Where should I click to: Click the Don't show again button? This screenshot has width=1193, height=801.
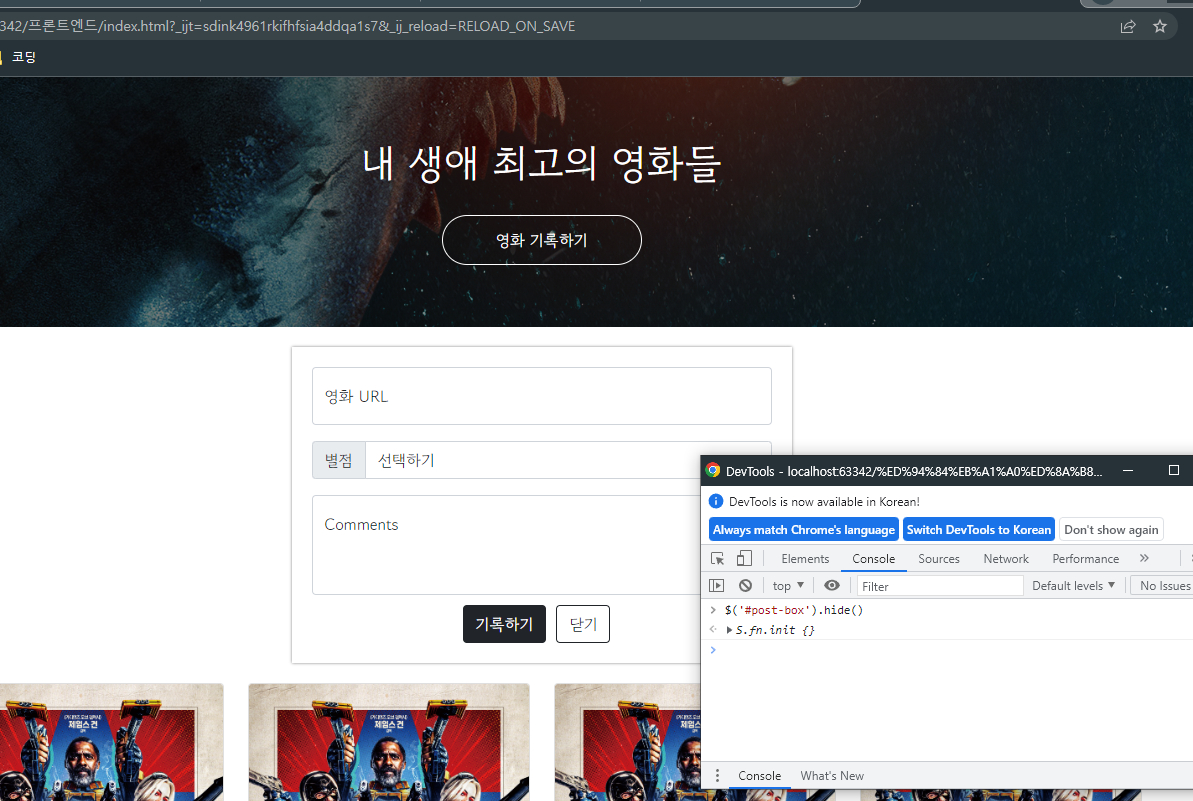coord(1111,529)
